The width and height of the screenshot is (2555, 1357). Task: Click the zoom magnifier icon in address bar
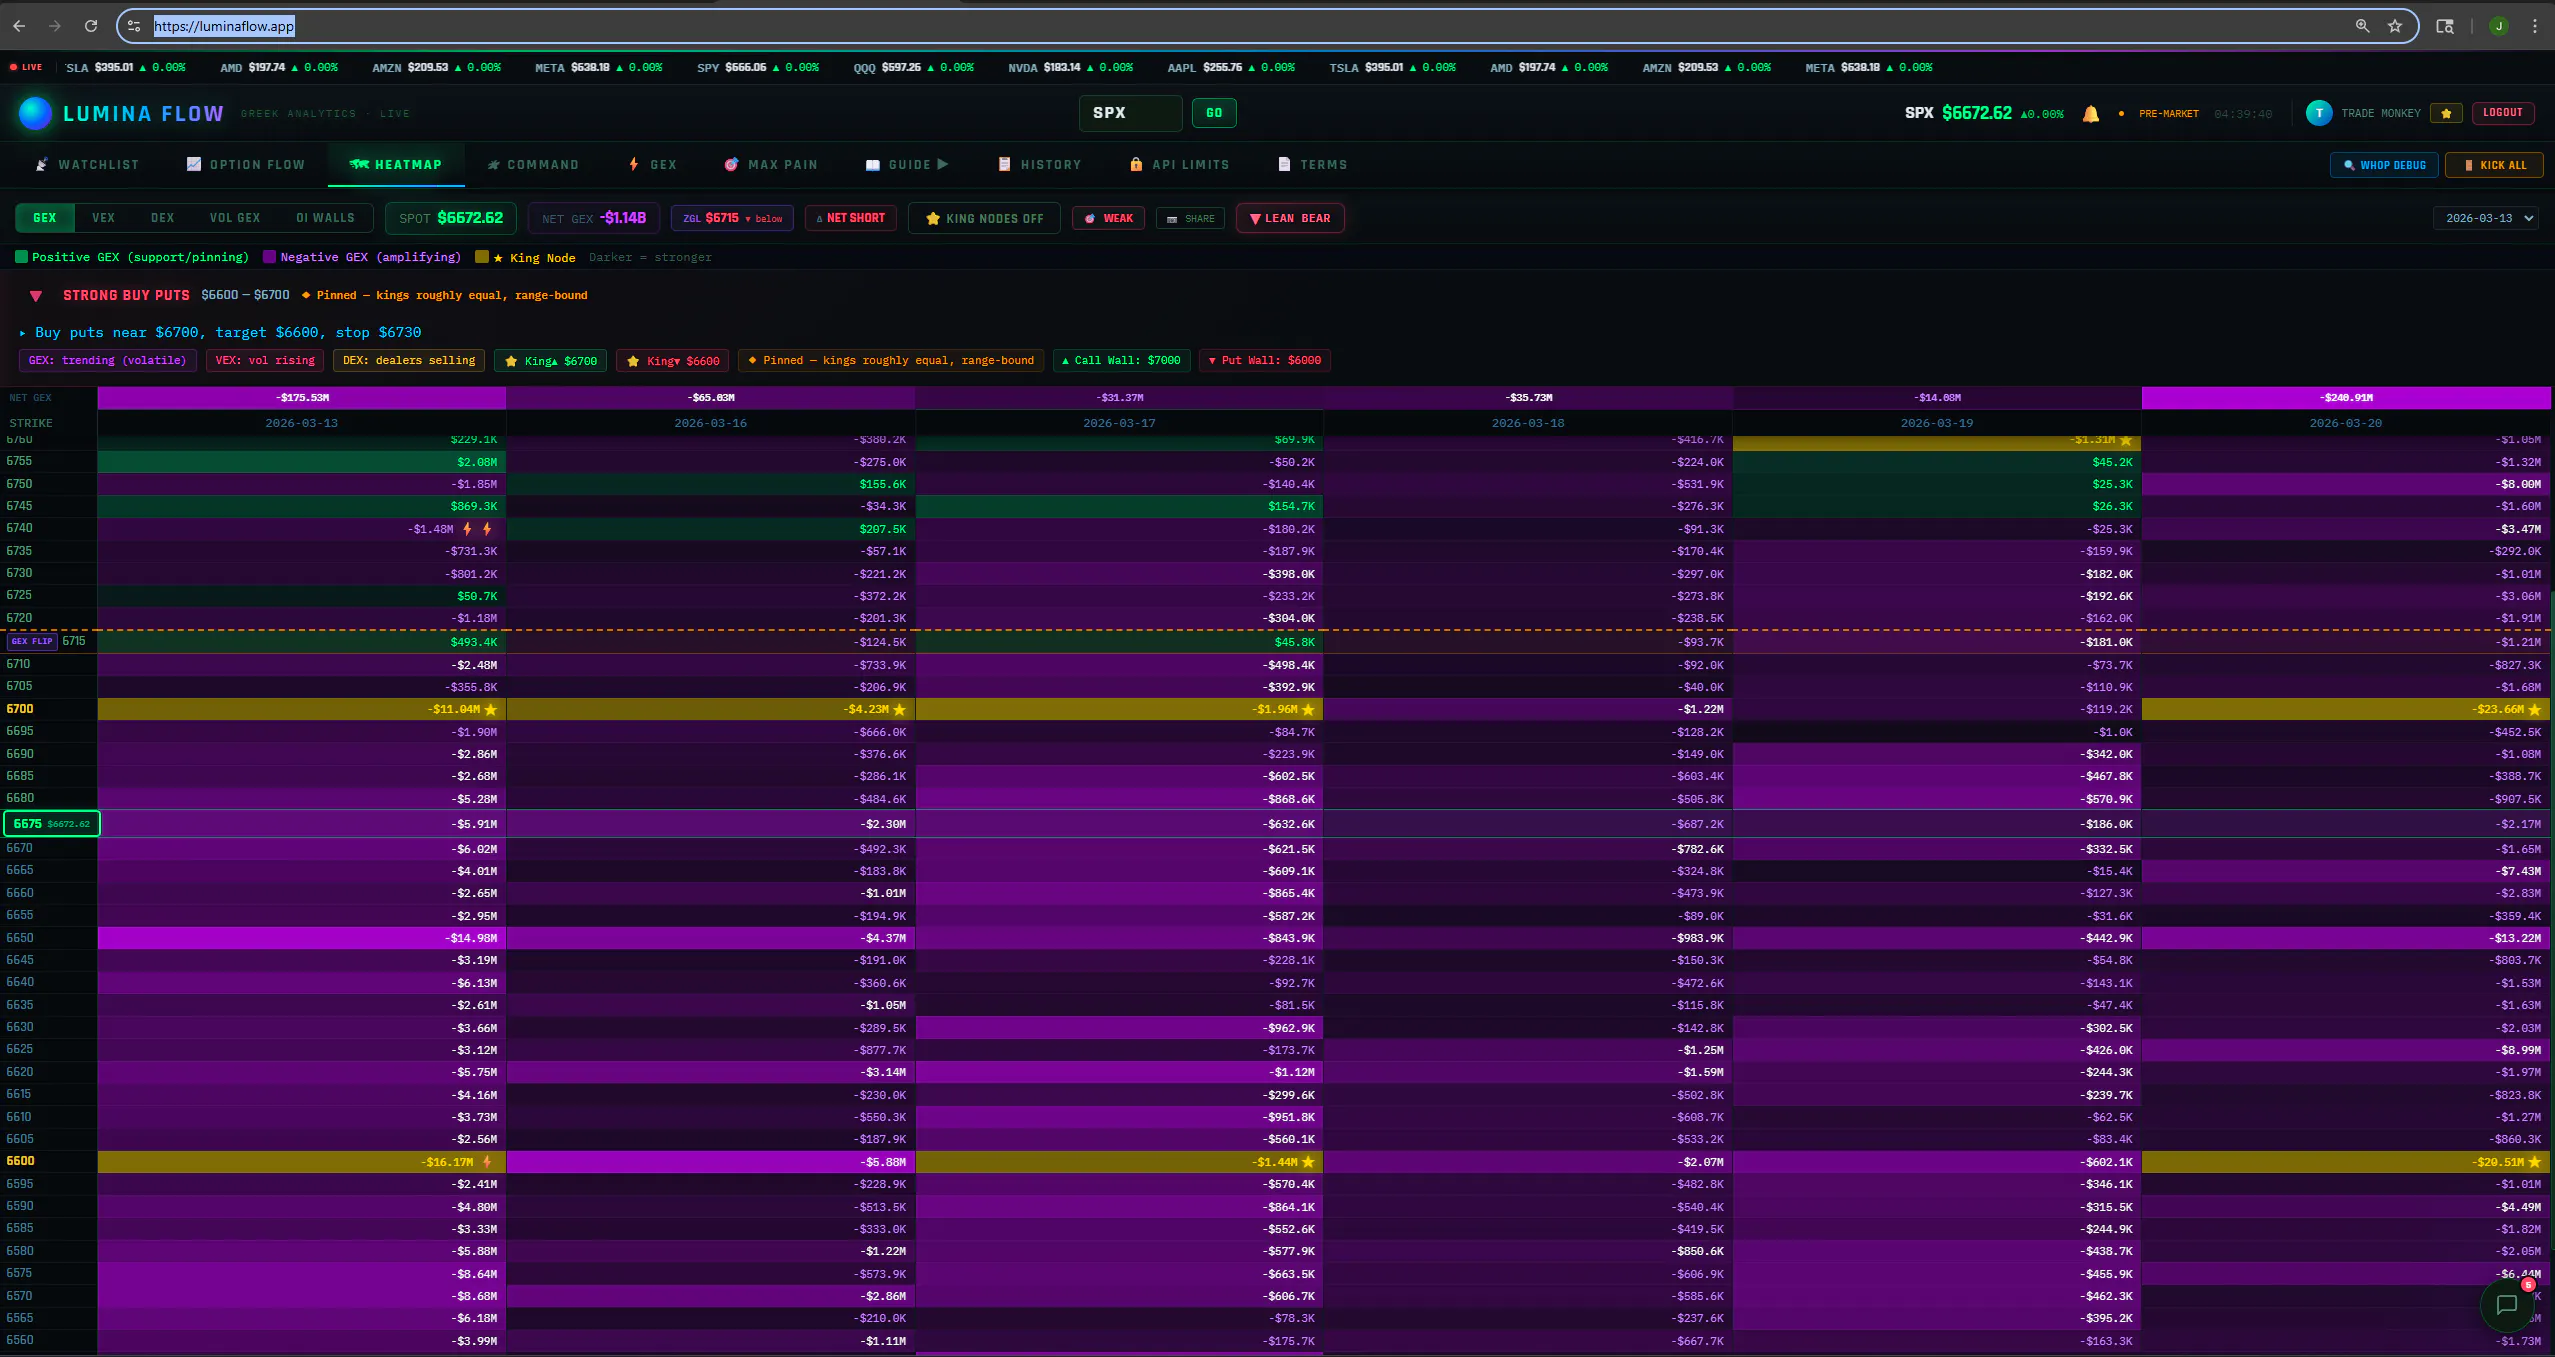point(2362,26)
